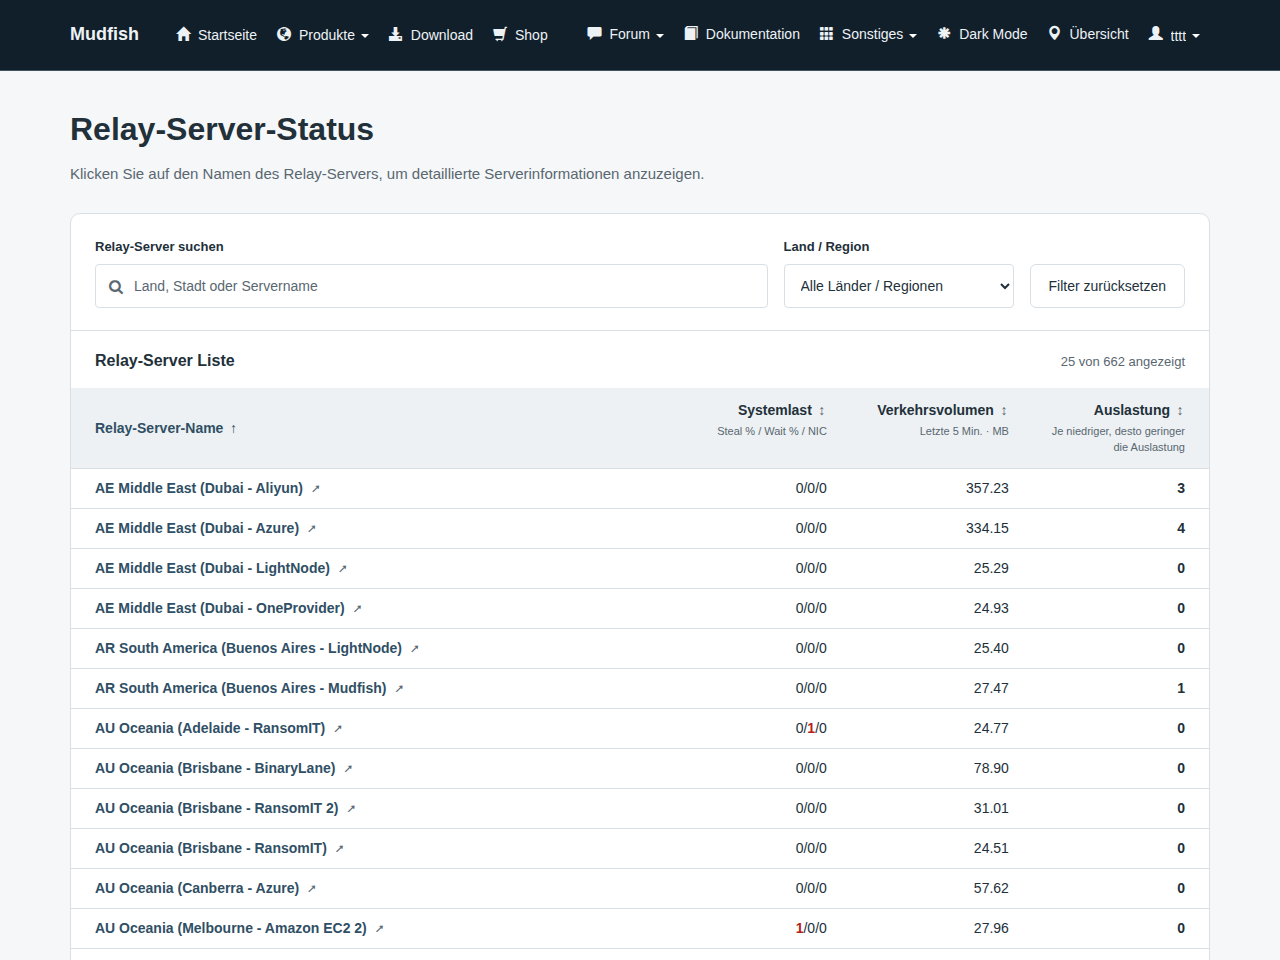Toggle Dark Mode in the navbar
Image resolution: width=1280 pixels, height=960 pixels.
tap(982, 34)
